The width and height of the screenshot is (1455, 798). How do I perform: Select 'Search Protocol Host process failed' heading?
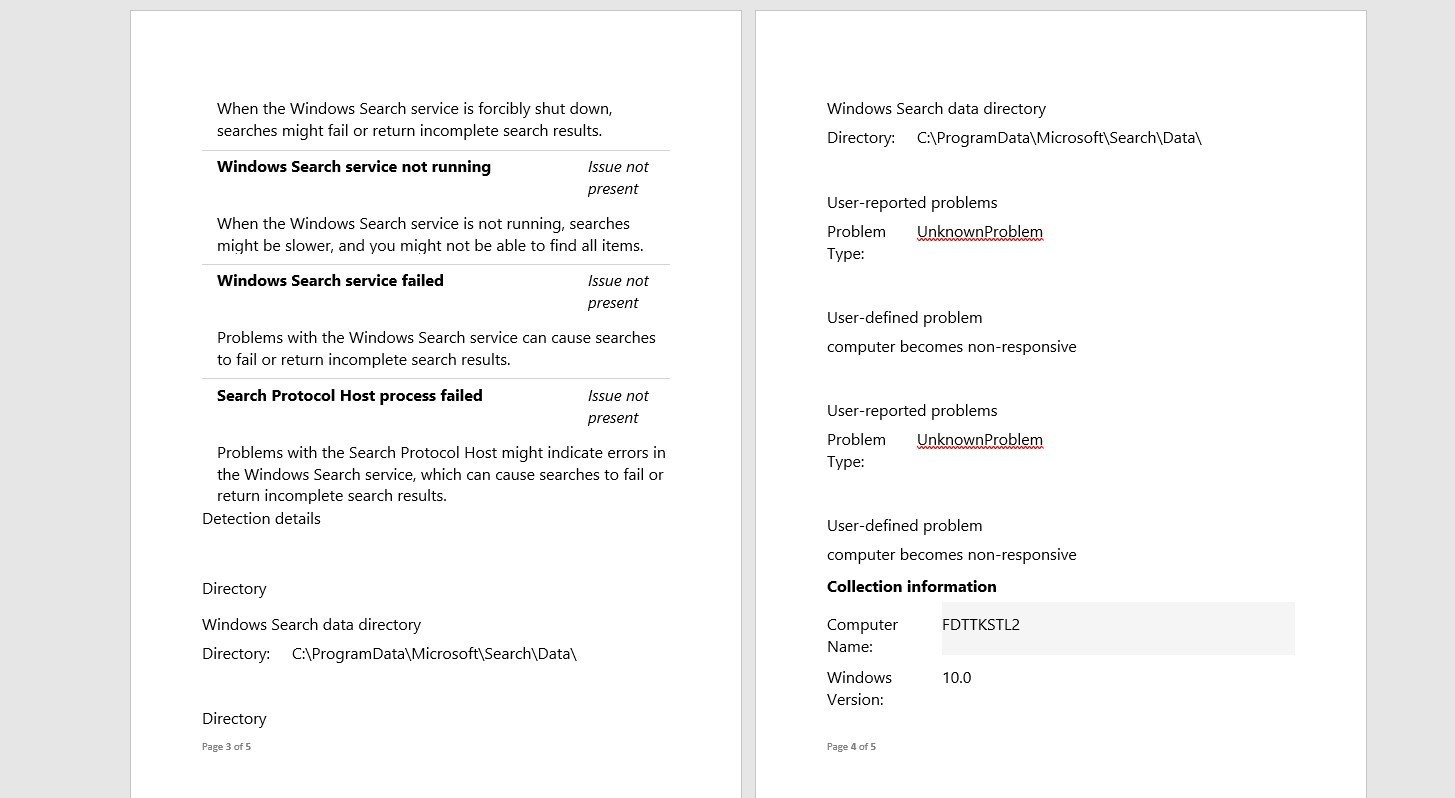tap(349, 396)
